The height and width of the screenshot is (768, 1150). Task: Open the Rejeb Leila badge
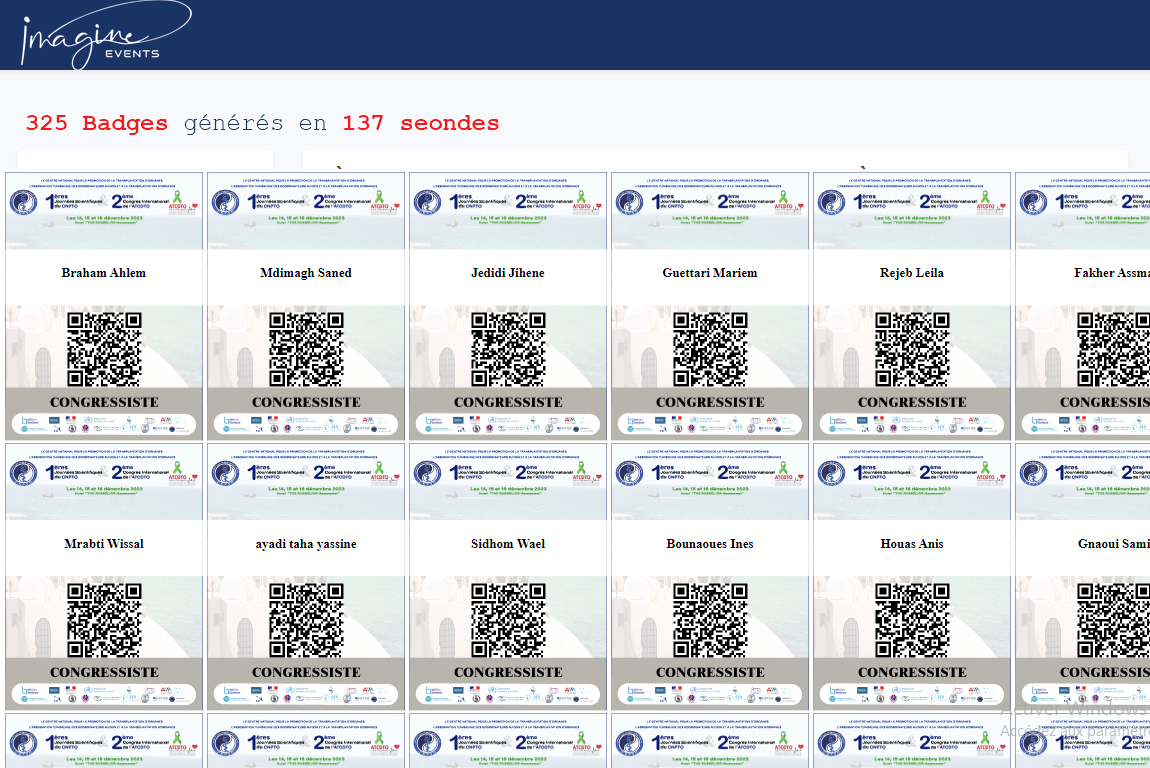(912, 306)
